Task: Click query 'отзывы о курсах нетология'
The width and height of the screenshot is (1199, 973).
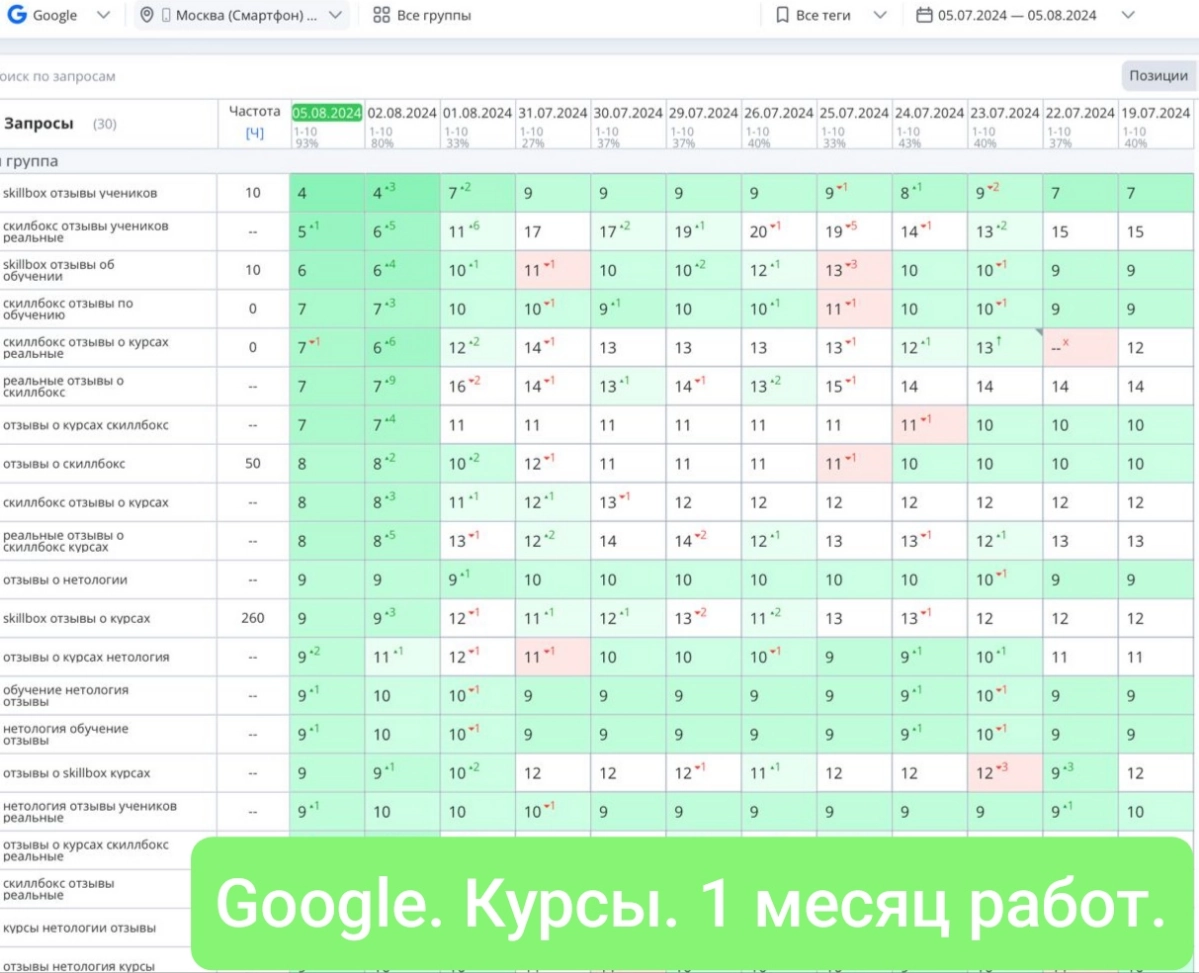Action: pos(86,657)
